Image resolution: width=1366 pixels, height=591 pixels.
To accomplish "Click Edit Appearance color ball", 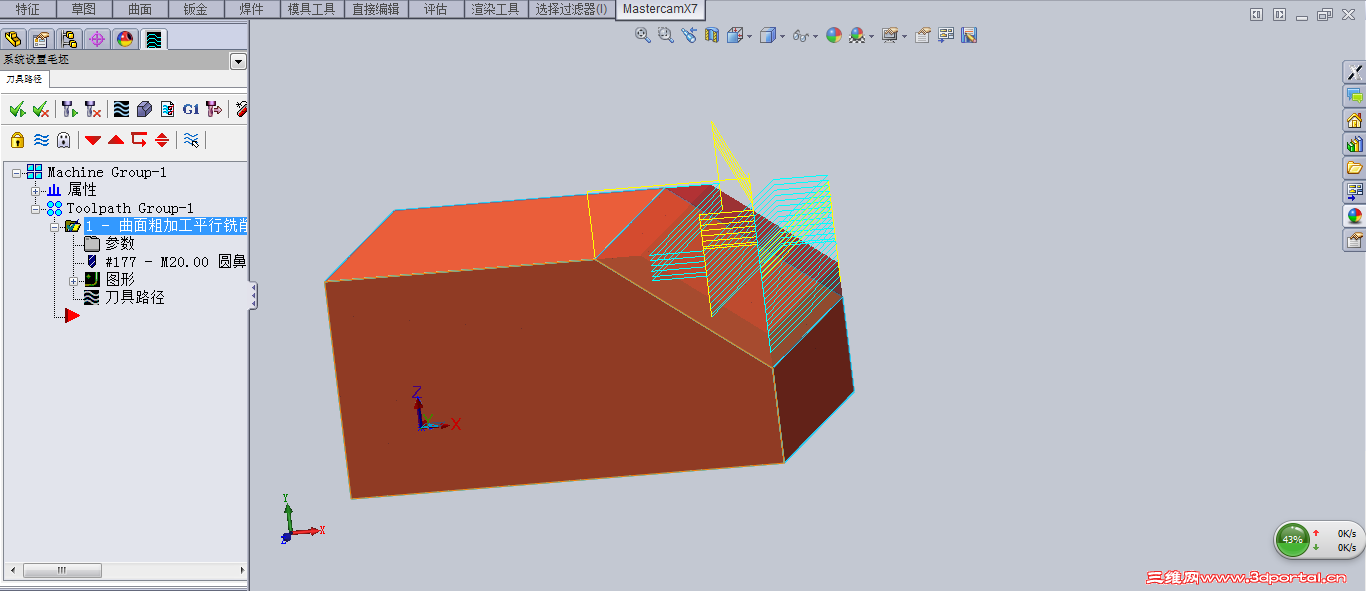I will click(834, 35).
